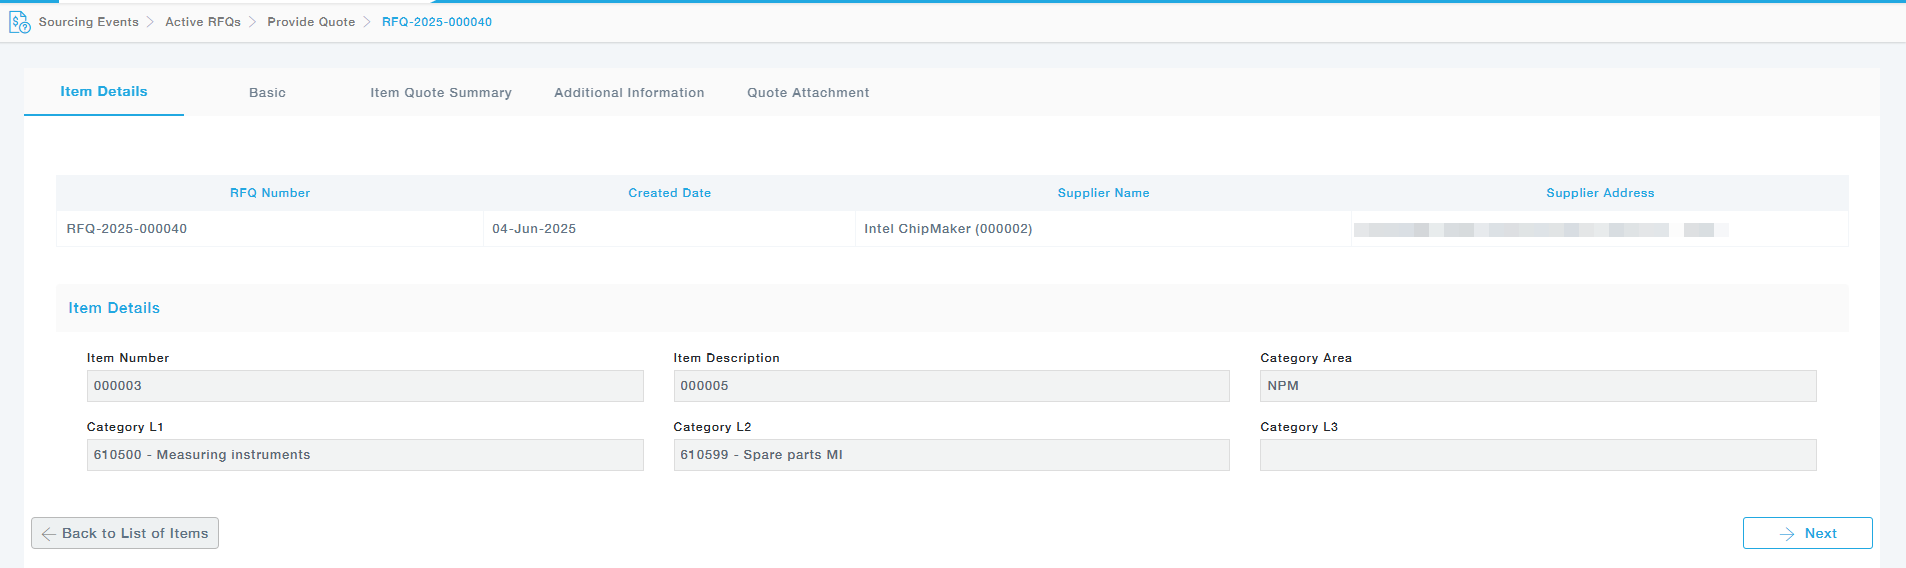Click the Item Number field

[x=365, y=386]
